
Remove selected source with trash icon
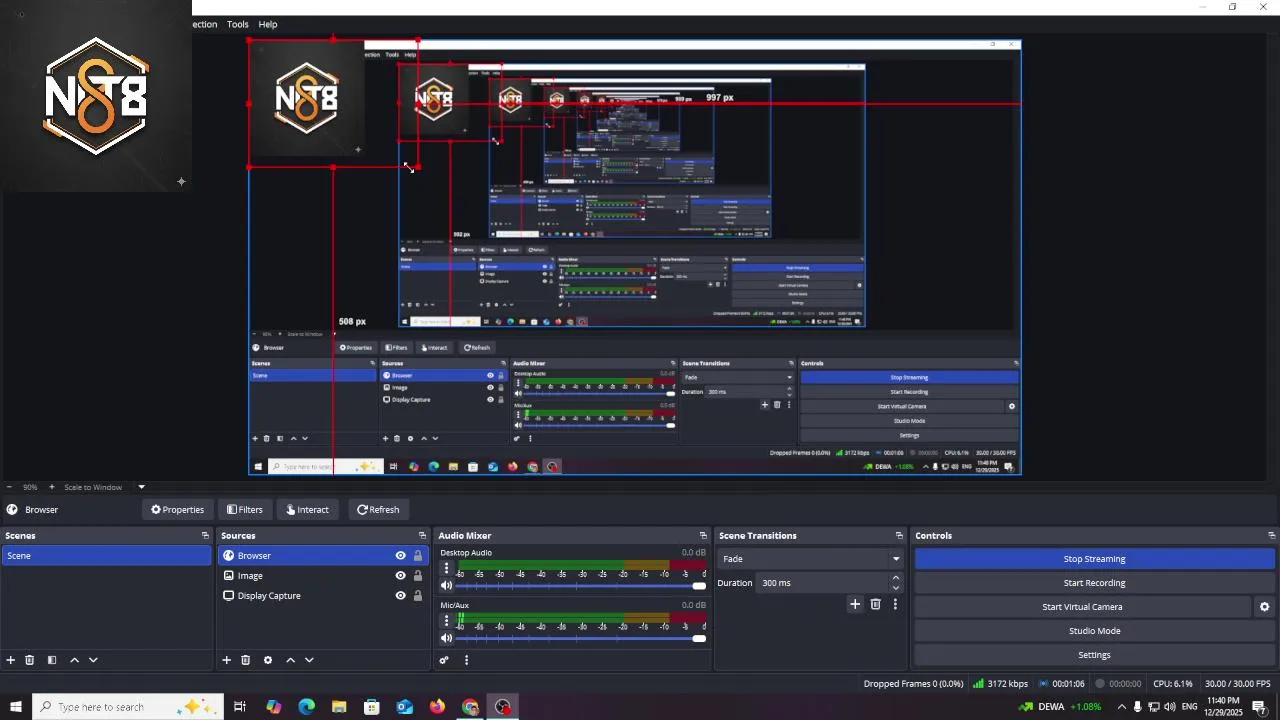(245, 660)
